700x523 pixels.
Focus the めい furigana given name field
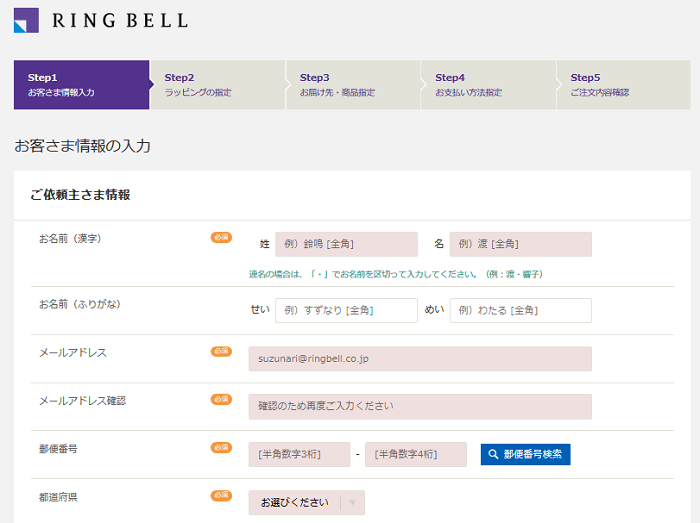pyautogui.click(x=521, y=310)
